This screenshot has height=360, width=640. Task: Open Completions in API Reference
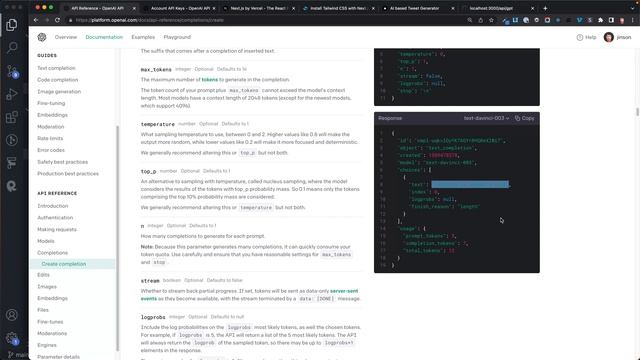53,253
